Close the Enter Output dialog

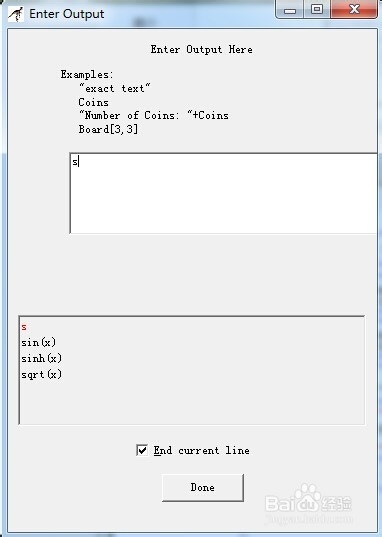tap(354, 9)
